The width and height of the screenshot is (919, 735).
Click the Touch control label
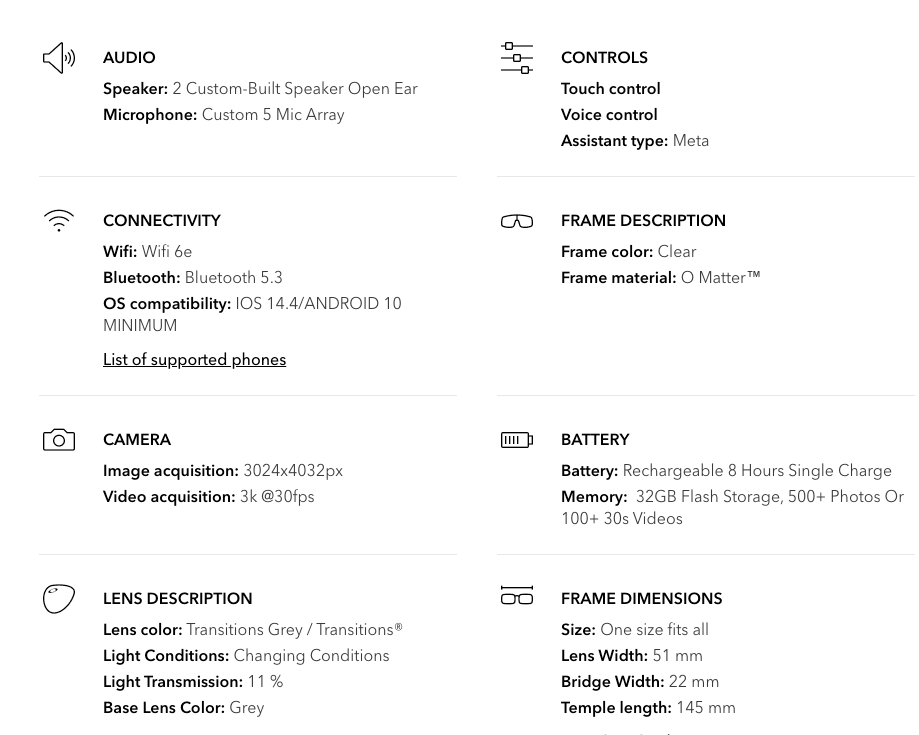pyautogui.click(x=611, y=89)
